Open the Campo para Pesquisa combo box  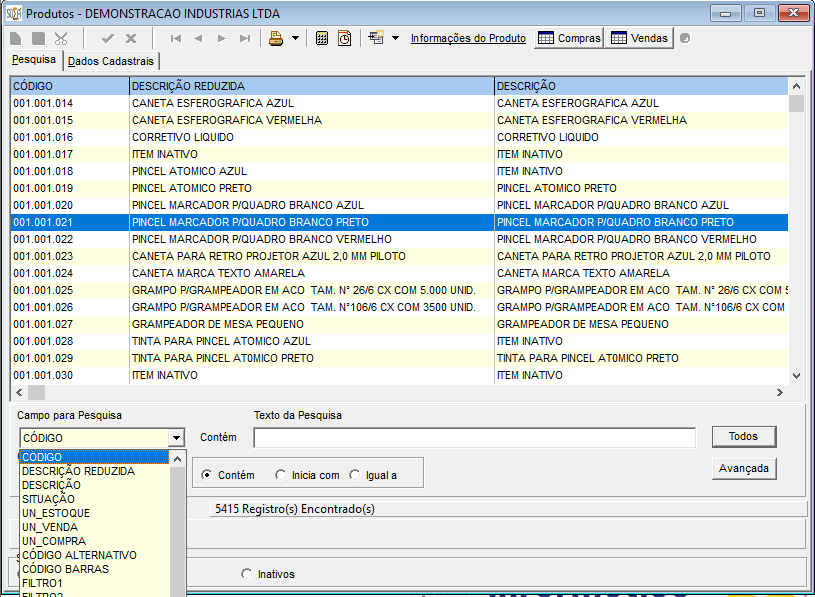pyautogui.click(x=177, y=438)
